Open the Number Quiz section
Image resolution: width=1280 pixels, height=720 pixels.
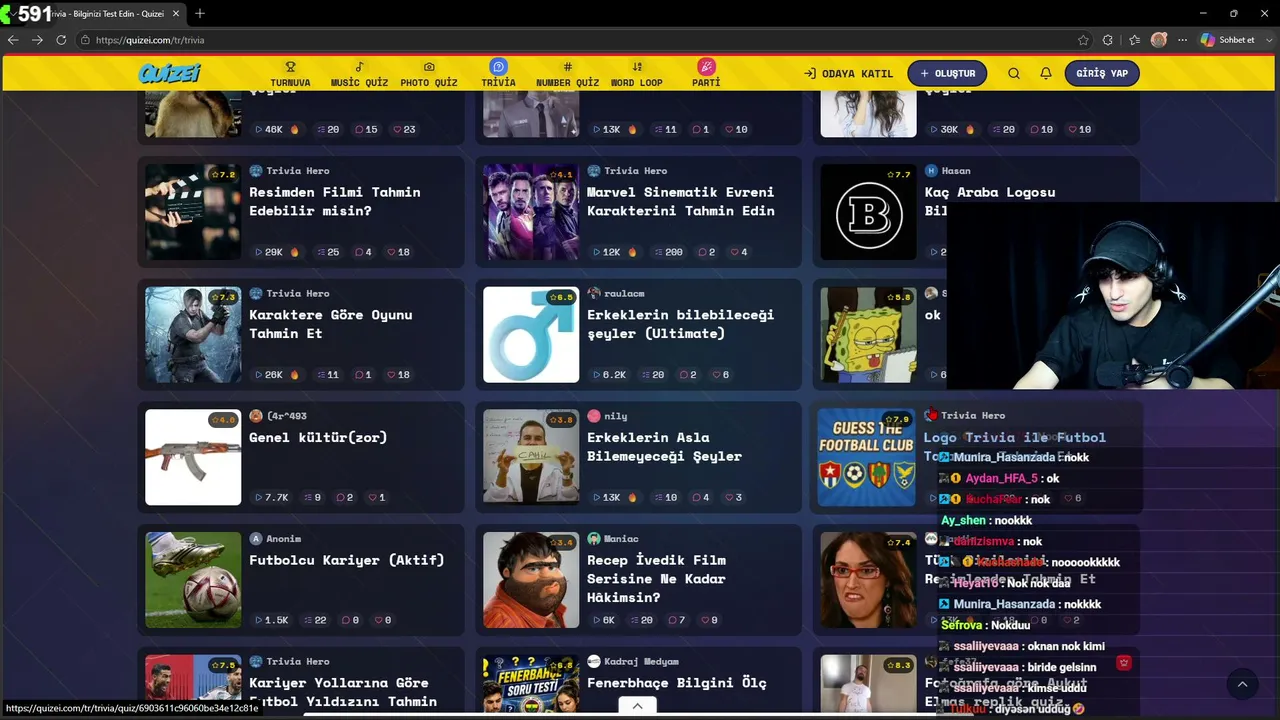click(x=567, y=74)
